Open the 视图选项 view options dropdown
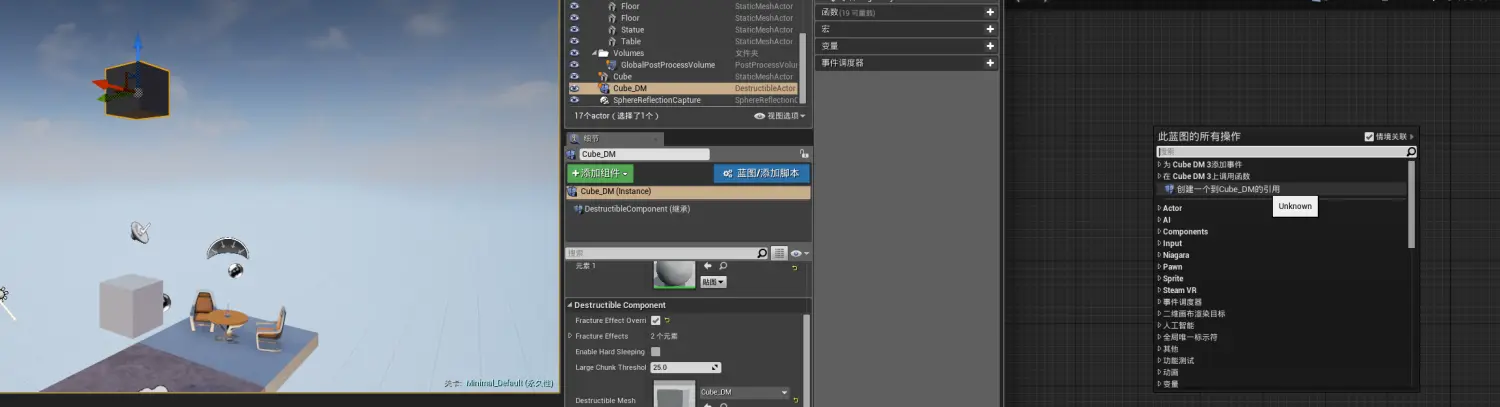Image resolution: width=1500 pixels, height=407 pixels. 779,116
